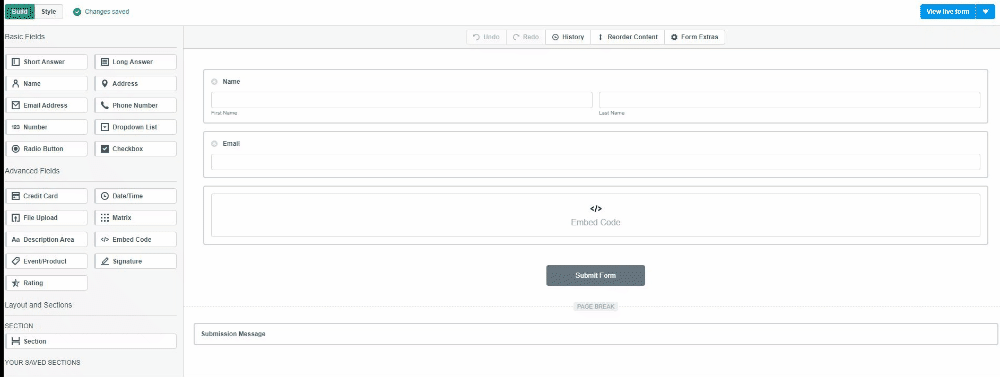Click the Submit Form button

click(596, 276)
